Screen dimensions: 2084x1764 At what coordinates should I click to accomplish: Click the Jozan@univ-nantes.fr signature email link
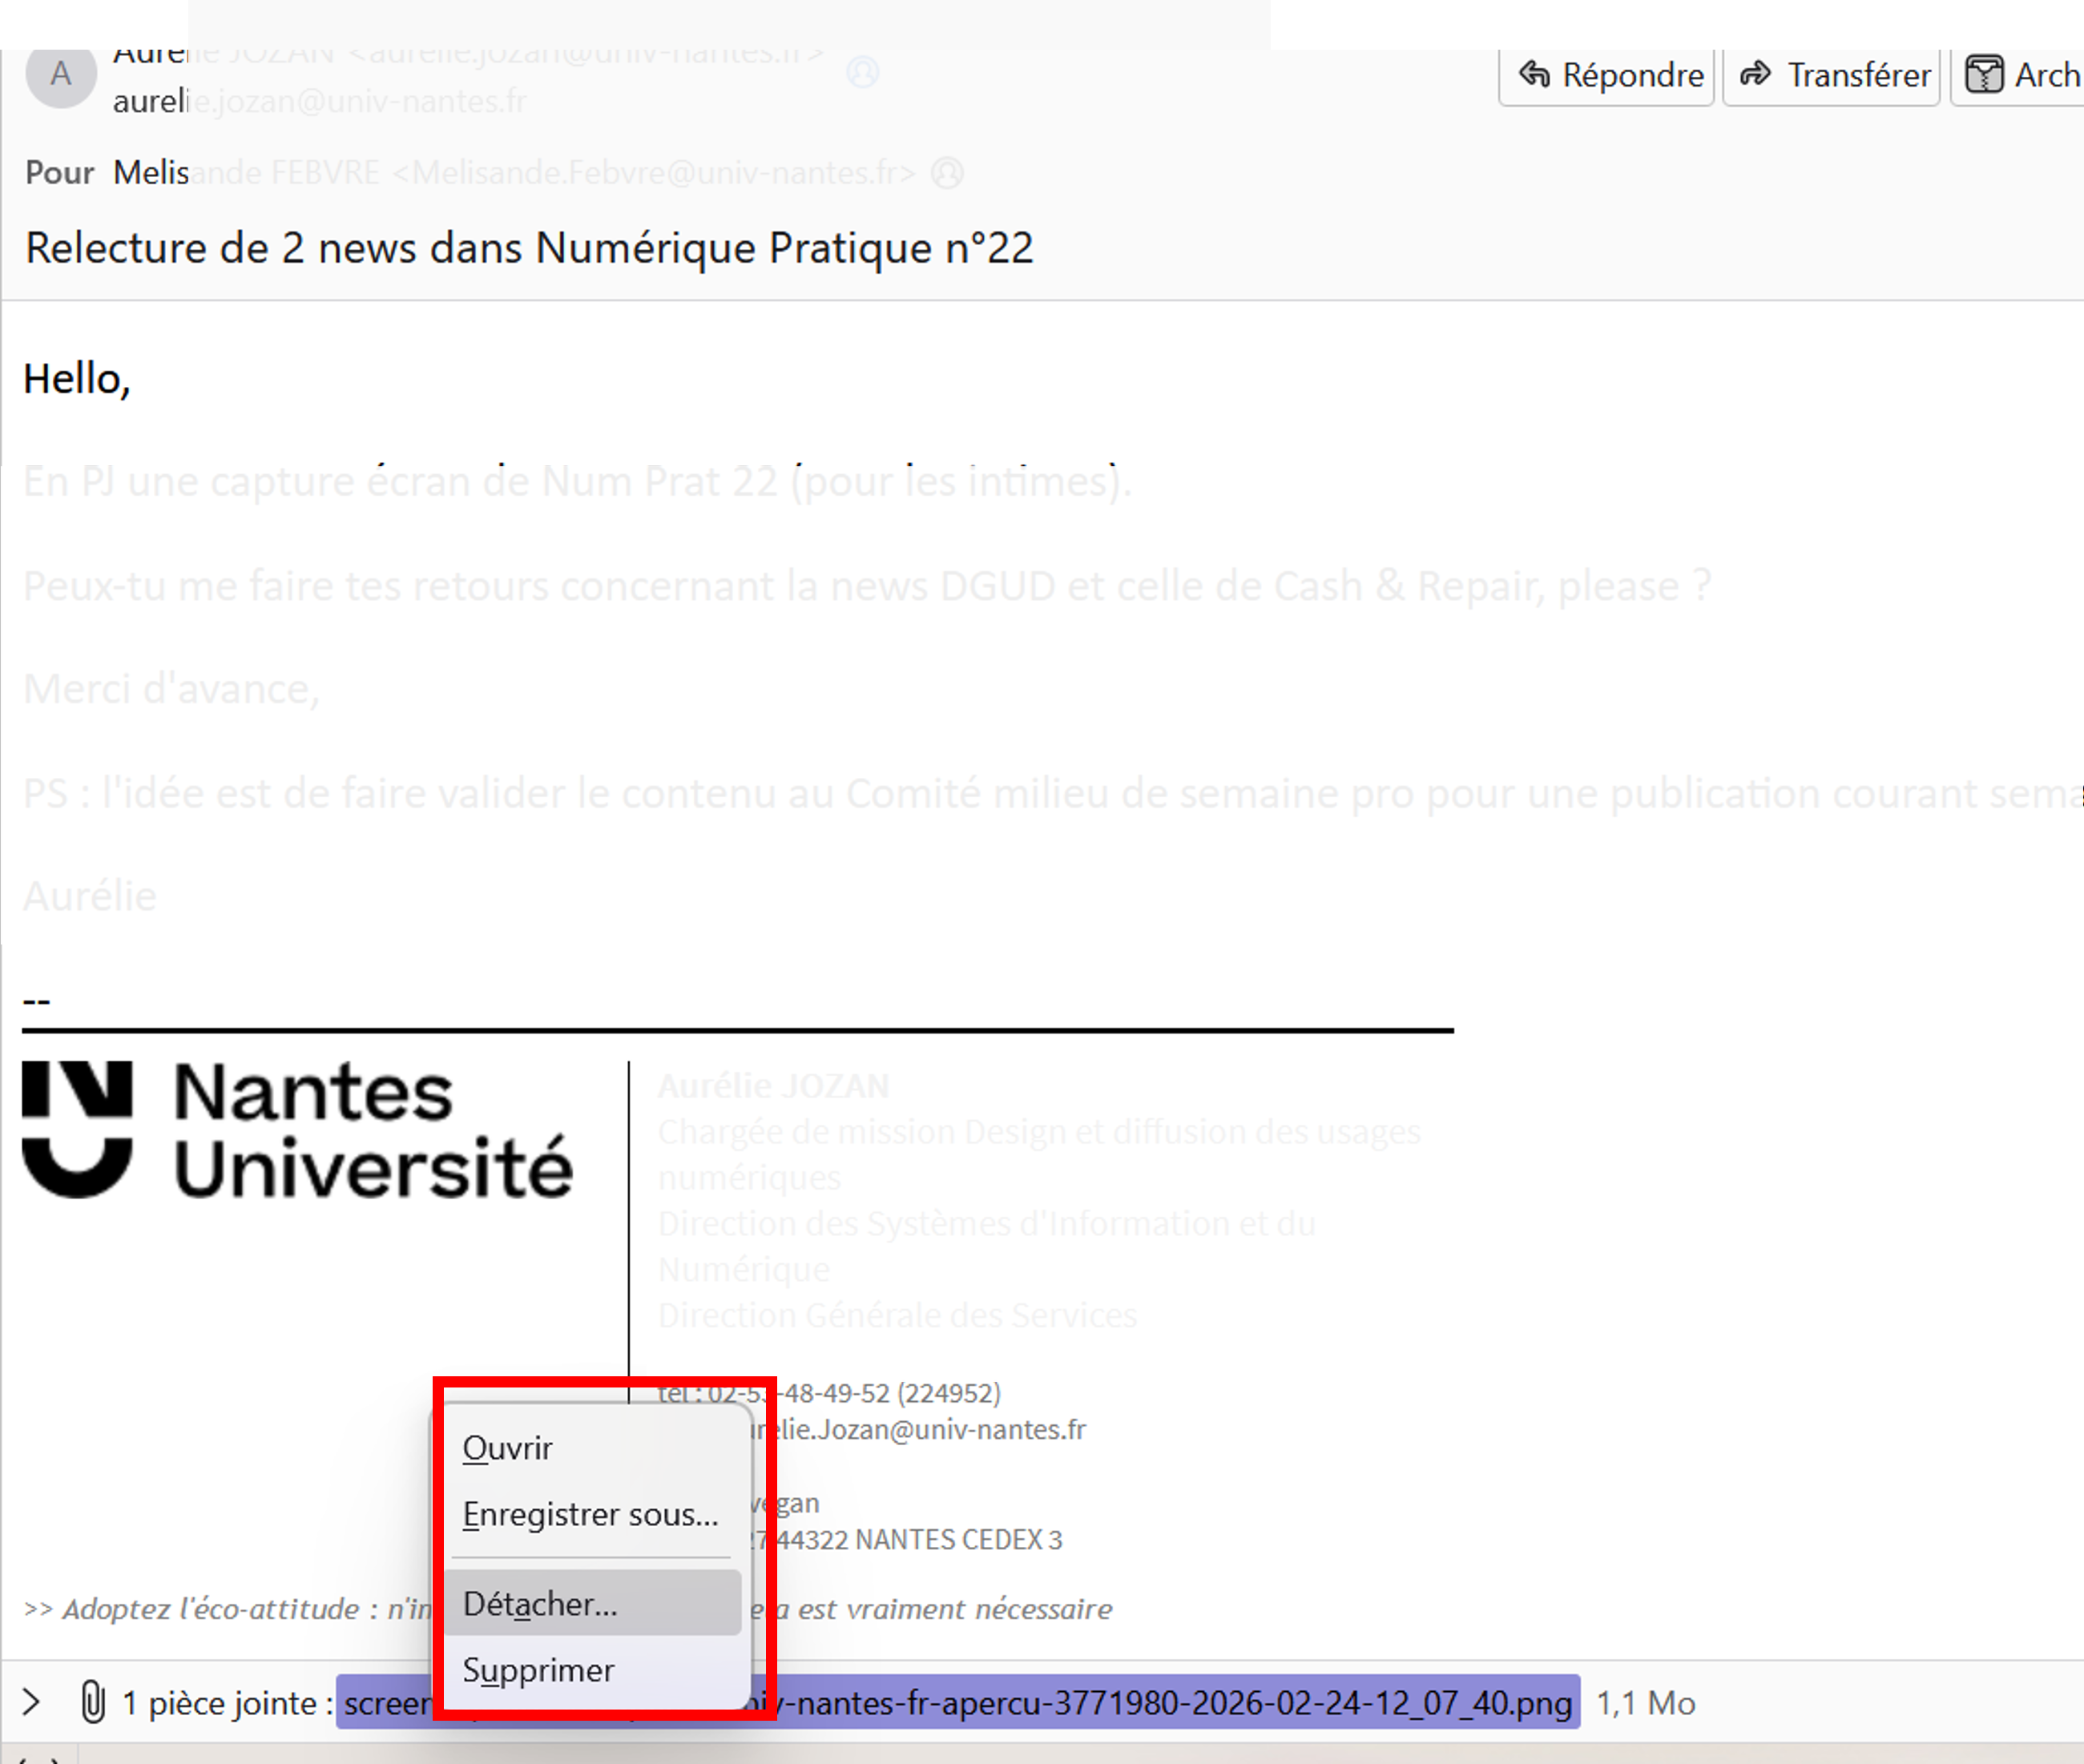[920, 1429]
